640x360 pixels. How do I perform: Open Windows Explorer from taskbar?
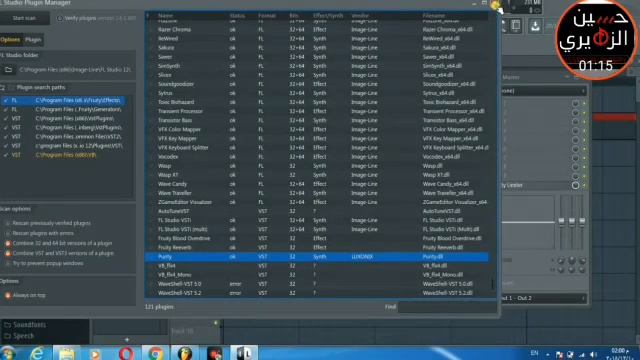pos(67,353)
